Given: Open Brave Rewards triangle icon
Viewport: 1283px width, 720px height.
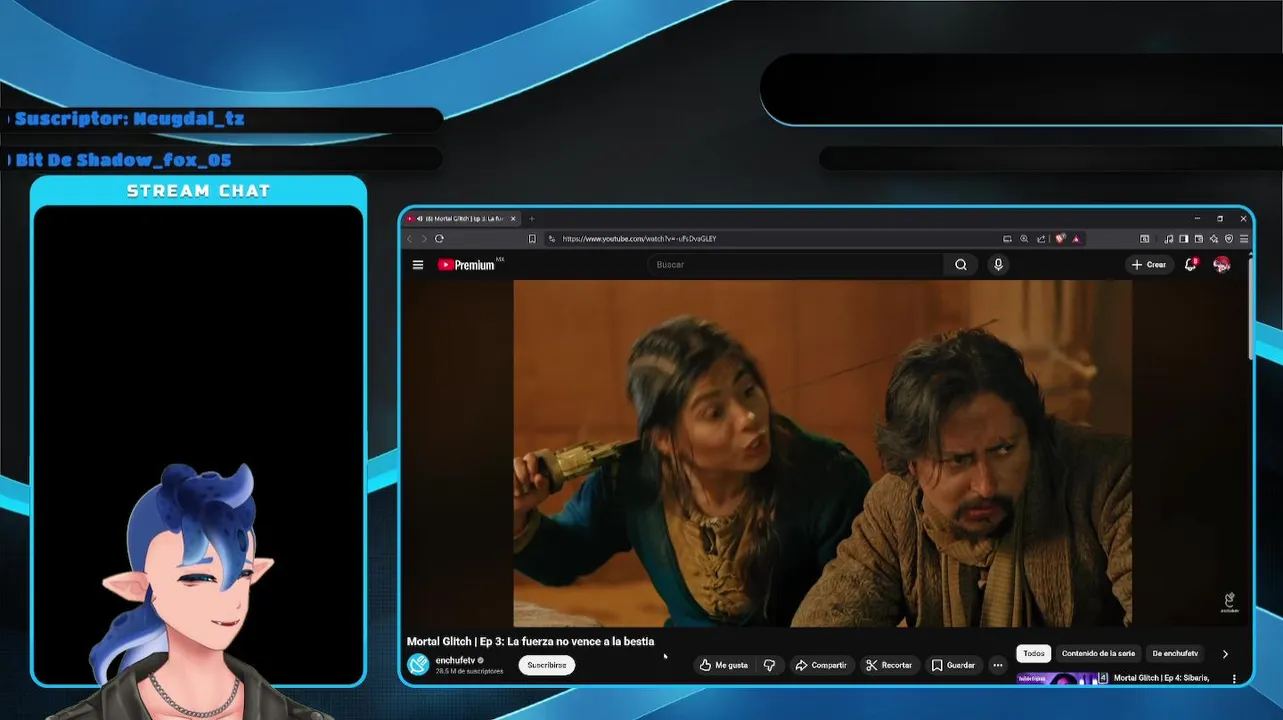Looking at the screenshot, I should point(1076,239).
